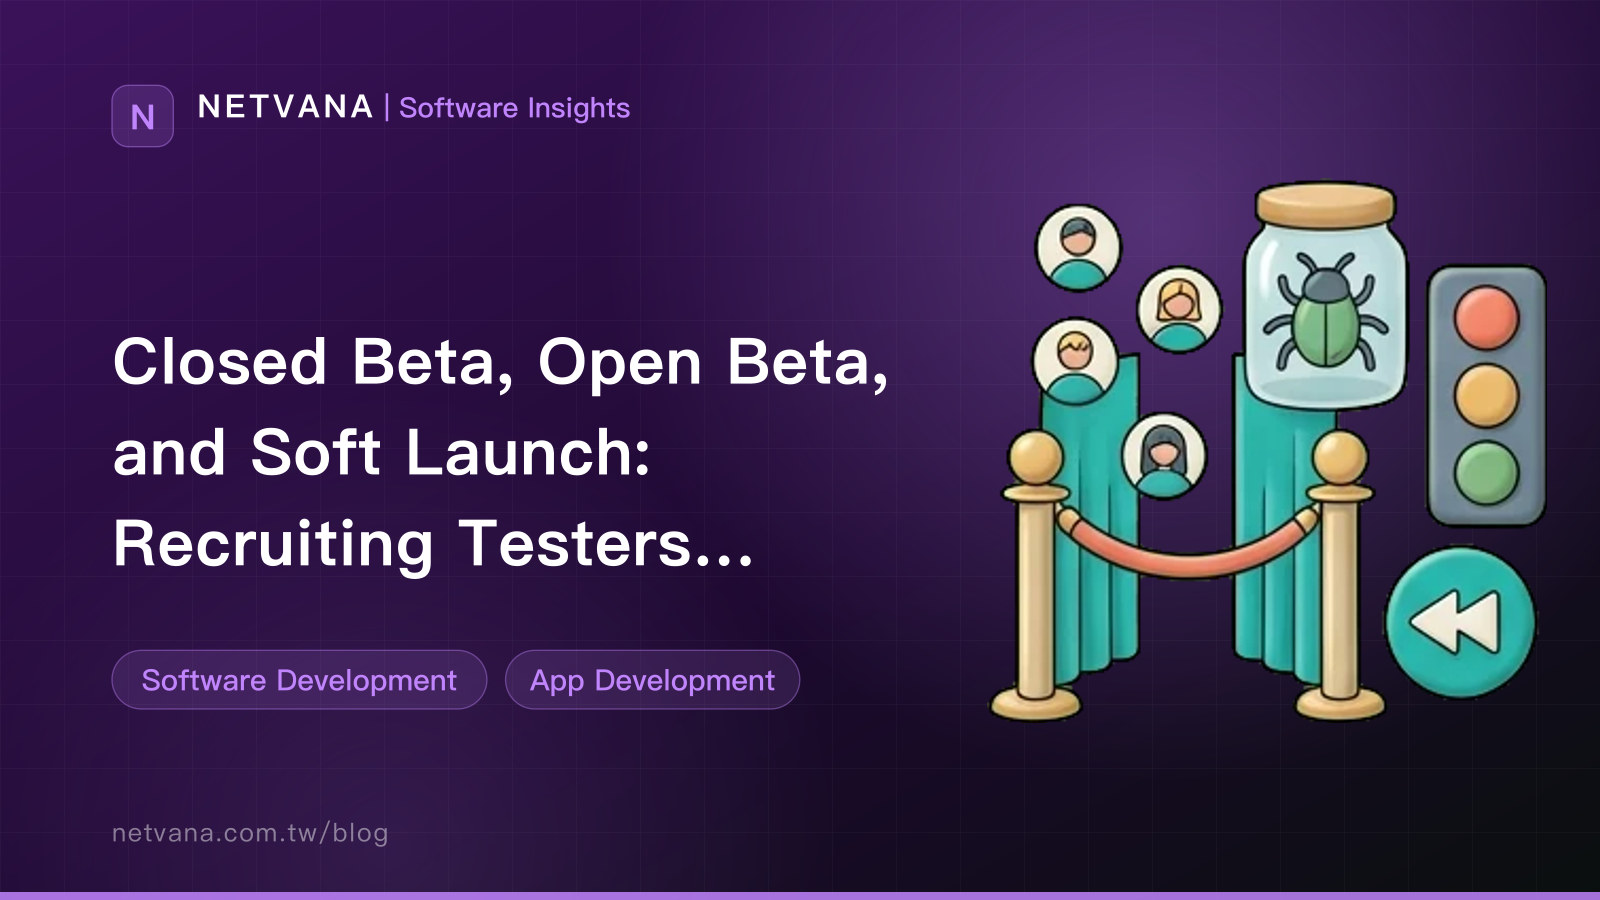
Task: Click the Software Insights label
Action: tap(514, 108)
